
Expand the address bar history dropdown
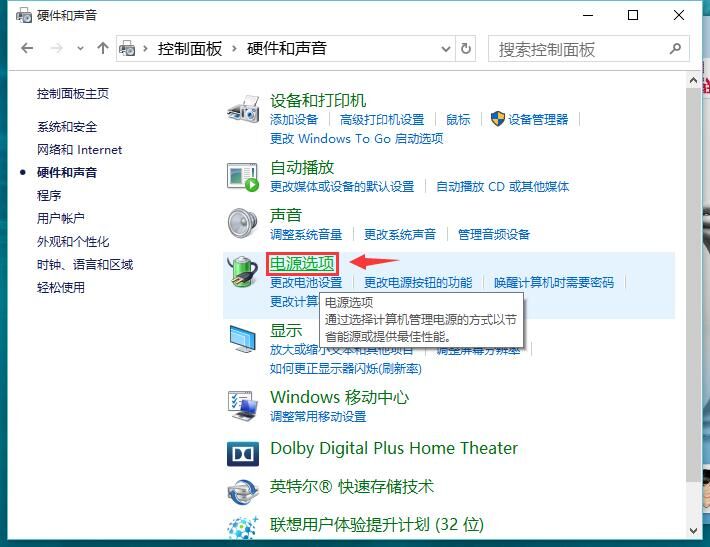[444, 48]
